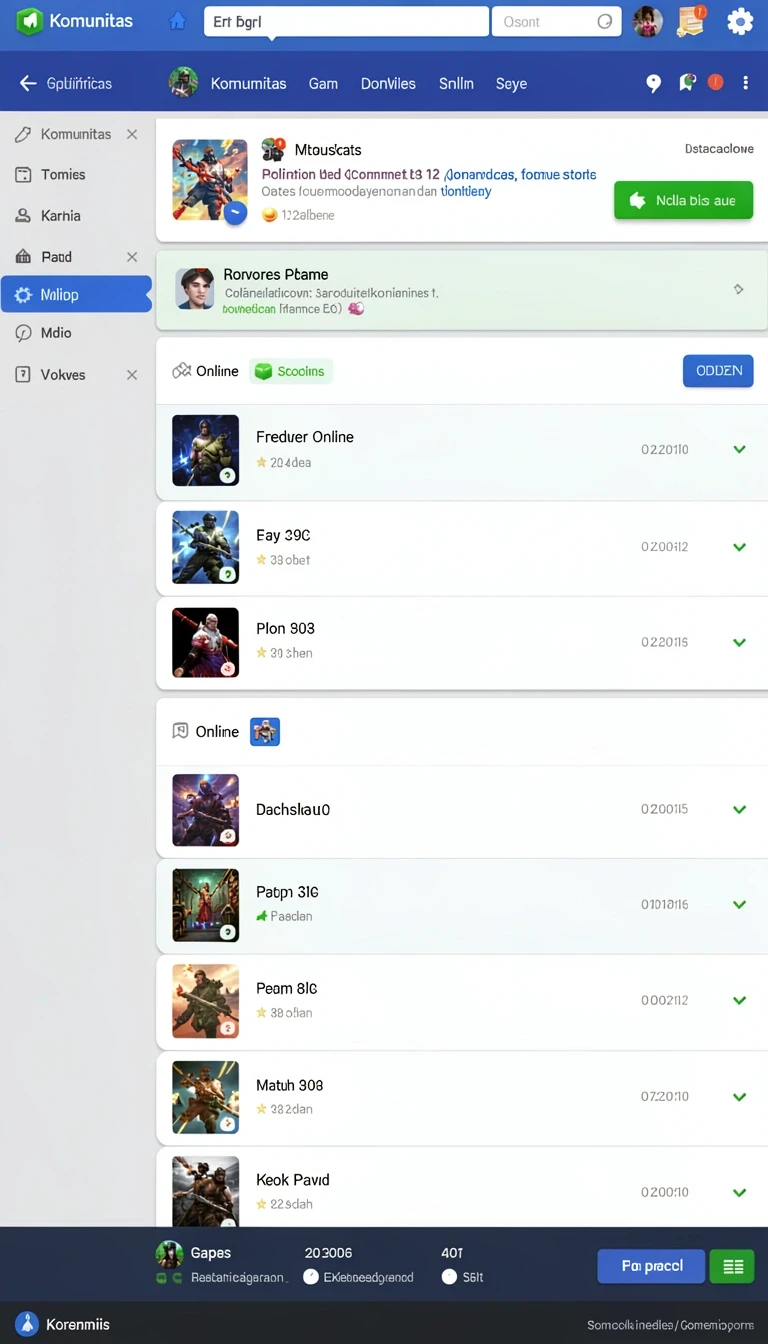Screen dimensions: 768x1344
Task: Close the Komunitas sidebar item
Action: point(132,134)
